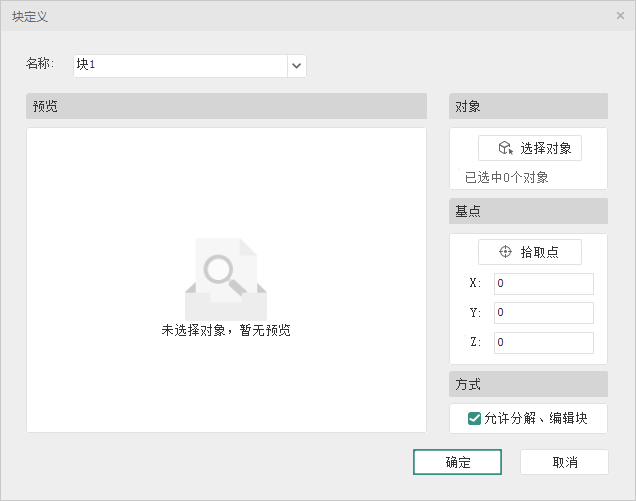Click the 预览 section header

[226, 106]
